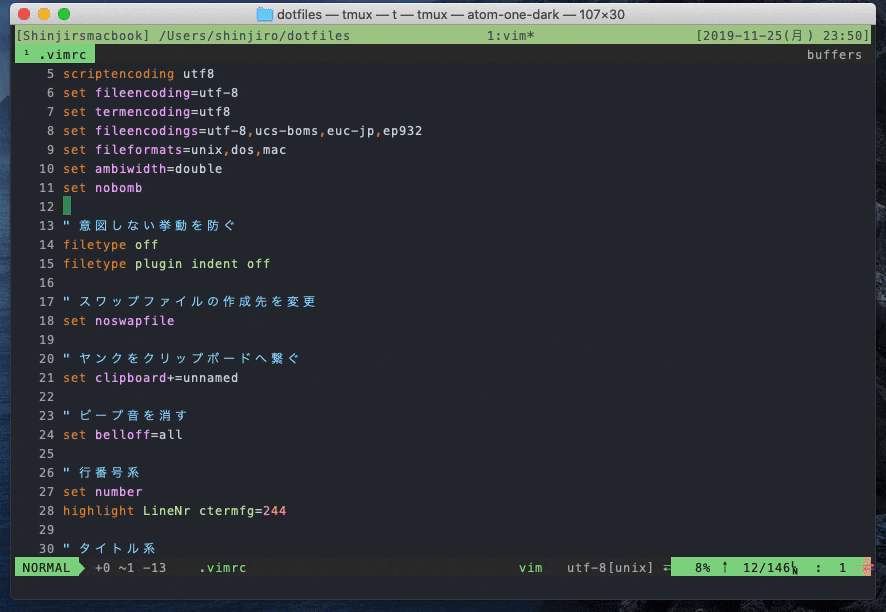This screenshot has width=886, height=612.
Task: Click the set noswapfile line
Action: click(x=119, y=320)
